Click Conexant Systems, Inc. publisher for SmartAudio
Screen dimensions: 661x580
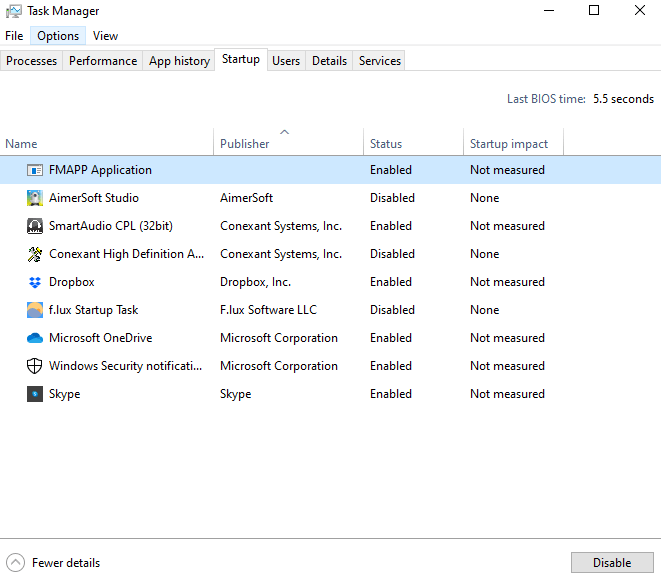pyautogui.click(x=281, y=226)
